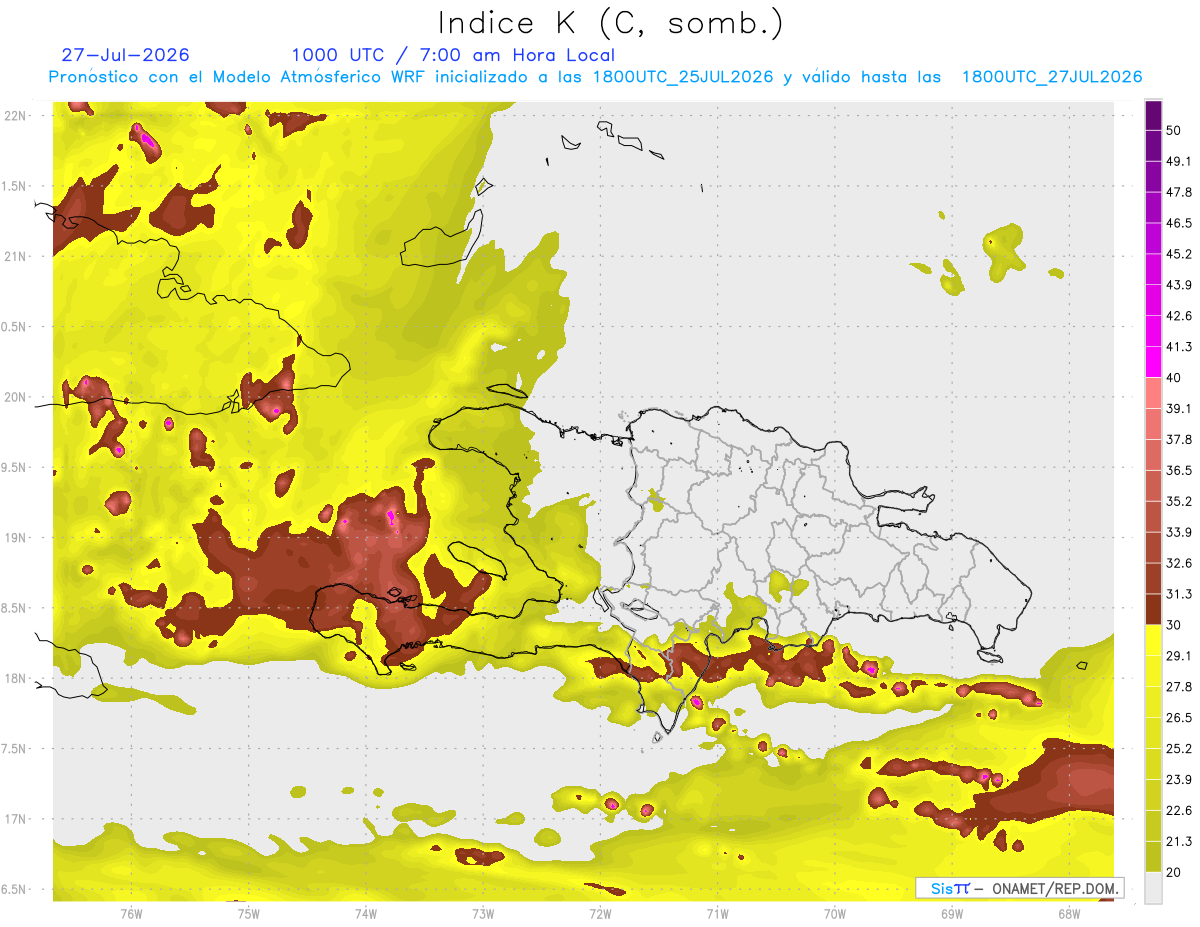
Task: Click the '21N' latitude label
Action: (x=17, y=256)
